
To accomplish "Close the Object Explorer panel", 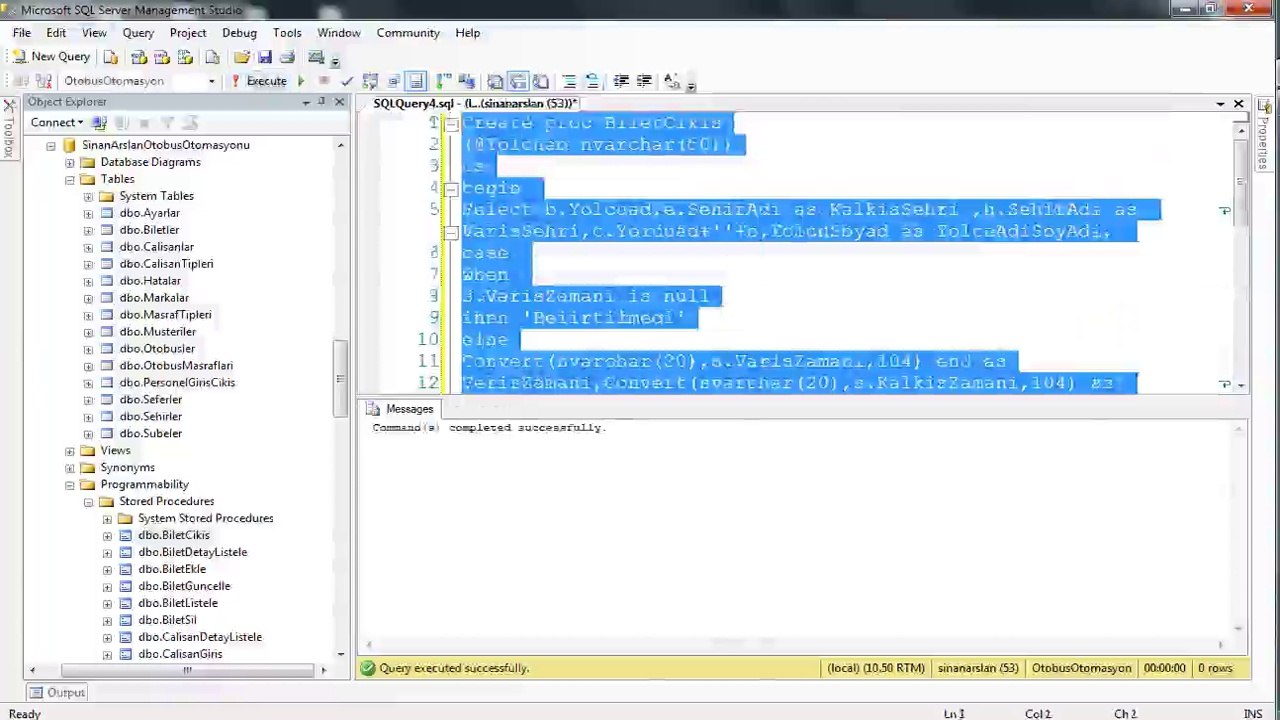I will point(339,102).
